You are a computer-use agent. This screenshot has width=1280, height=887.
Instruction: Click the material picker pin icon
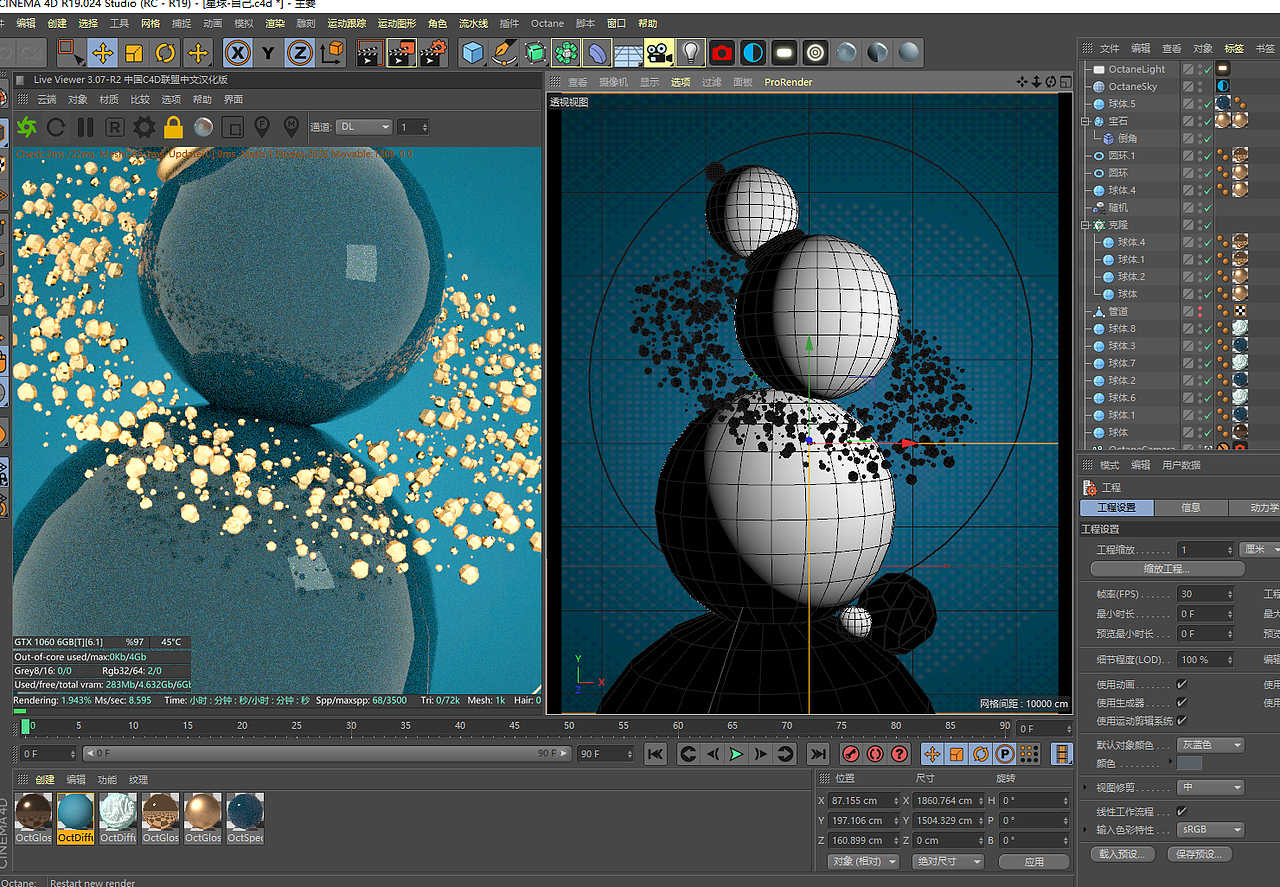coord(291,127)
